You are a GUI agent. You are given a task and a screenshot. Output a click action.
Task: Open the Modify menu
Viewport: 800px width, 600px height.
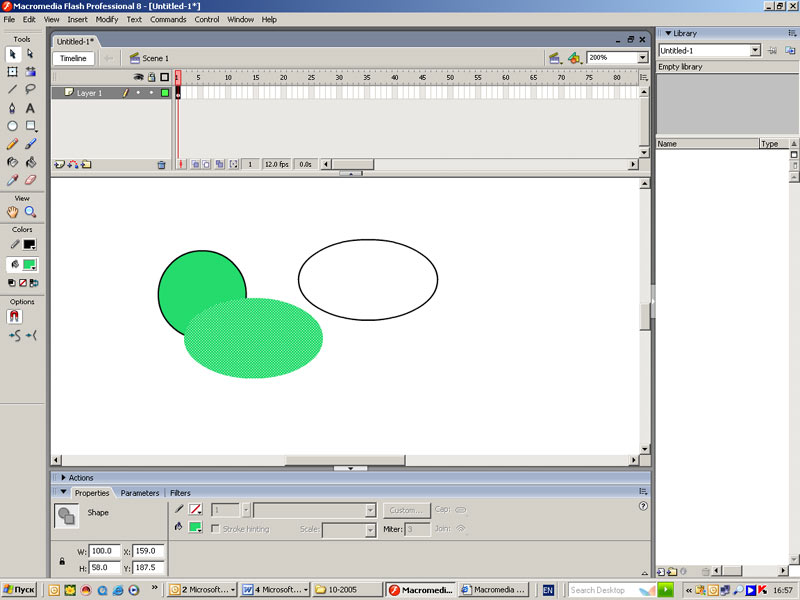click(107, 19)
